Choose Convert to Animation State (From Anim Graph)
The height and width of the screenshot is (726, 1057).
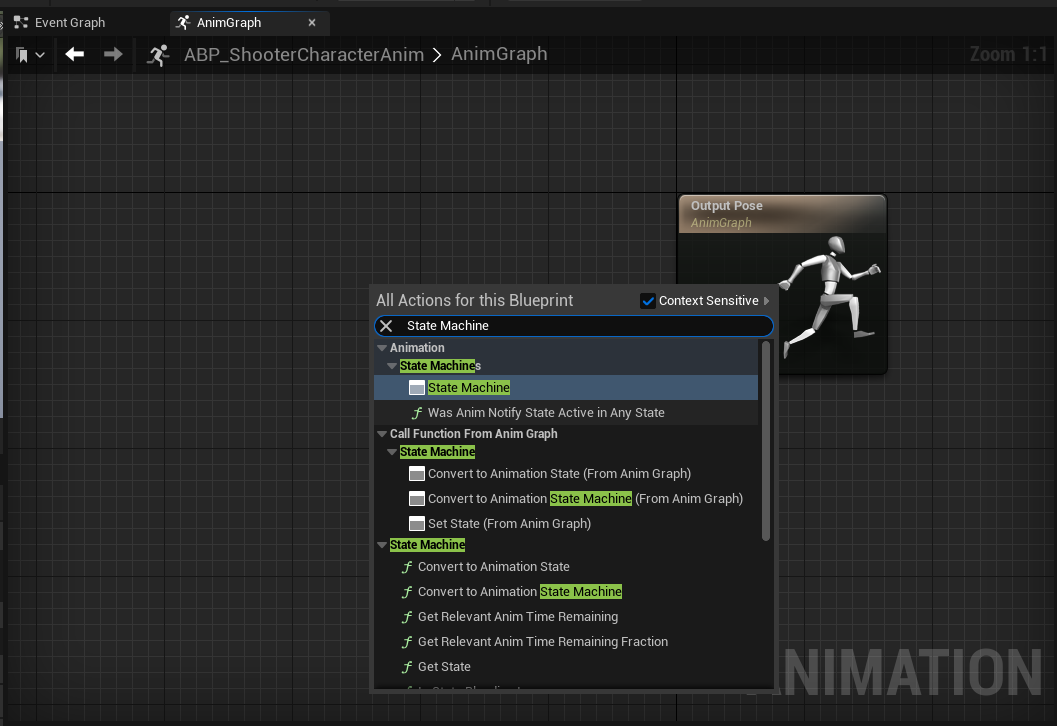[566, 474]
